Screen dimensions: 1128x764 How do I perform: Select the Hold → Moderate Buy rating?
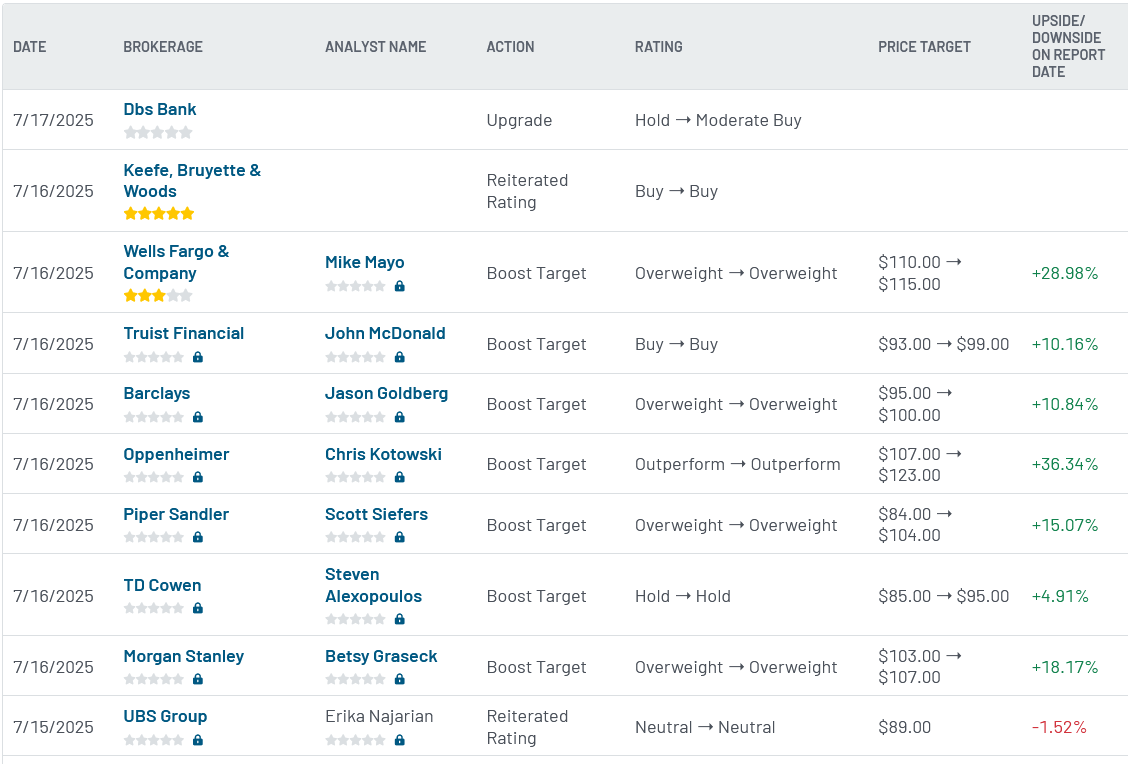(718, 120)
